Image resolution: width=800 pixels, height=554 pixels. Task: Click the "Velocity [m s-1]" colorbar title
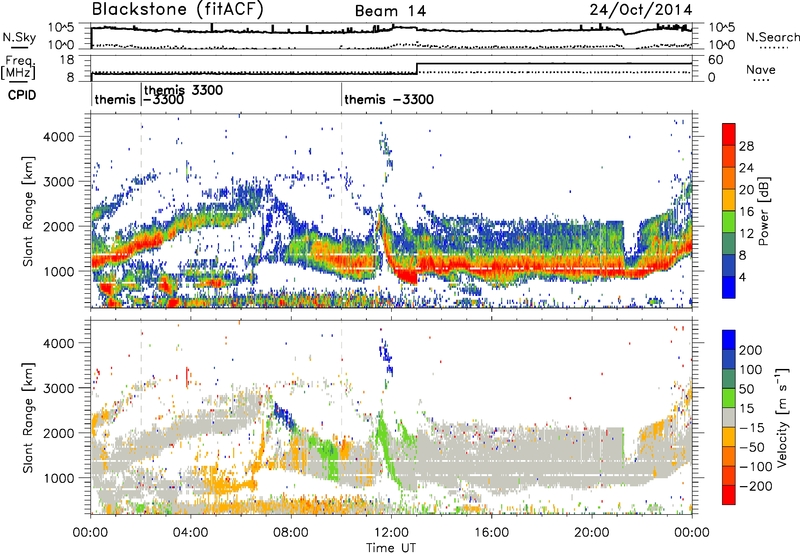tap(782, 417)
